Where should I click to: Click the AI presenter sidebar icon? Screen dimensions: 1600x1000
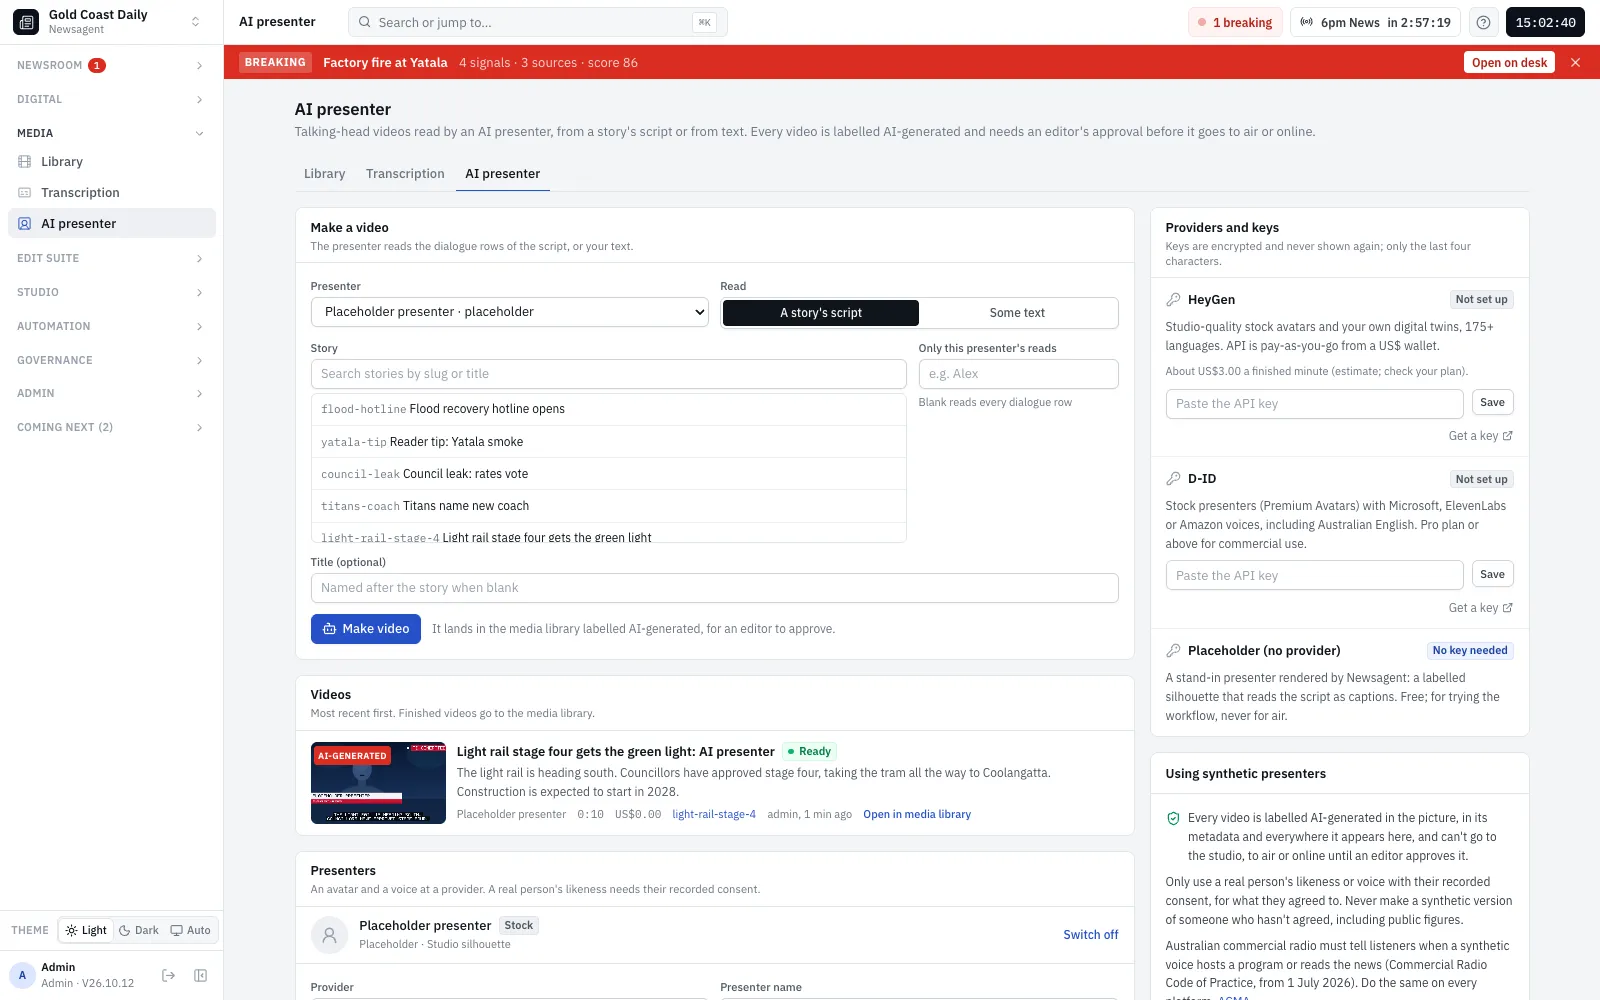tap(25, 223)
